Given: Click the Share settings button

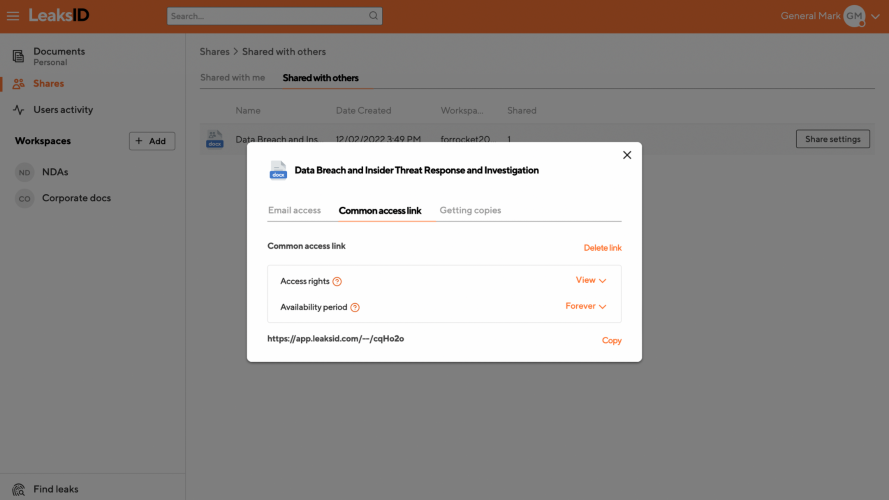Looking at the screenshot, I should [x=832, y=139].
